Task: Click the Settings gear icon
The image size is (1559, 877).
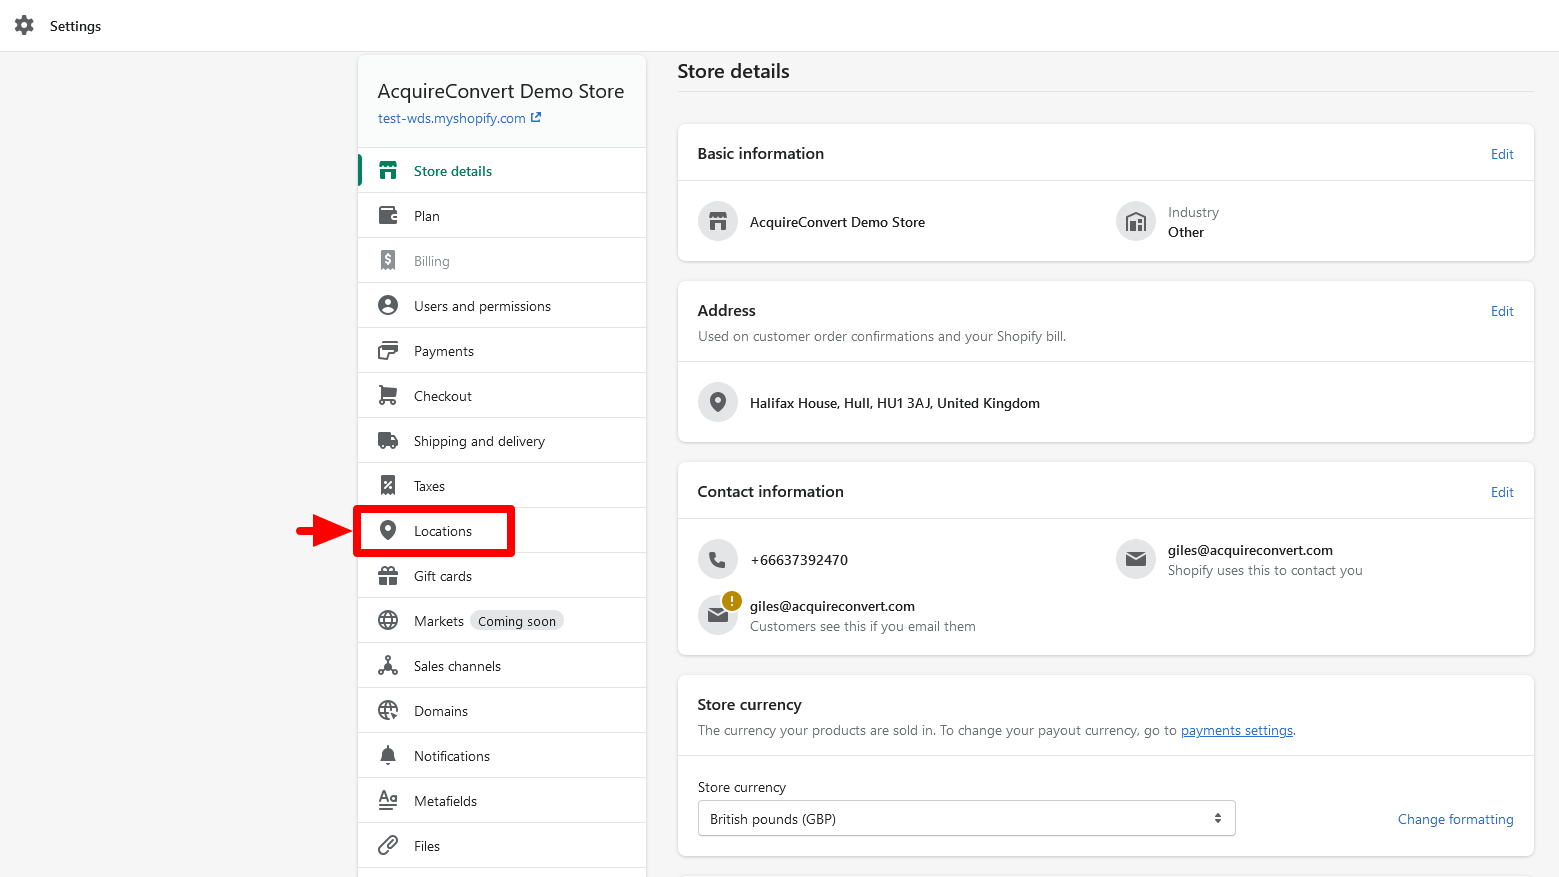Action: [24, 25]
